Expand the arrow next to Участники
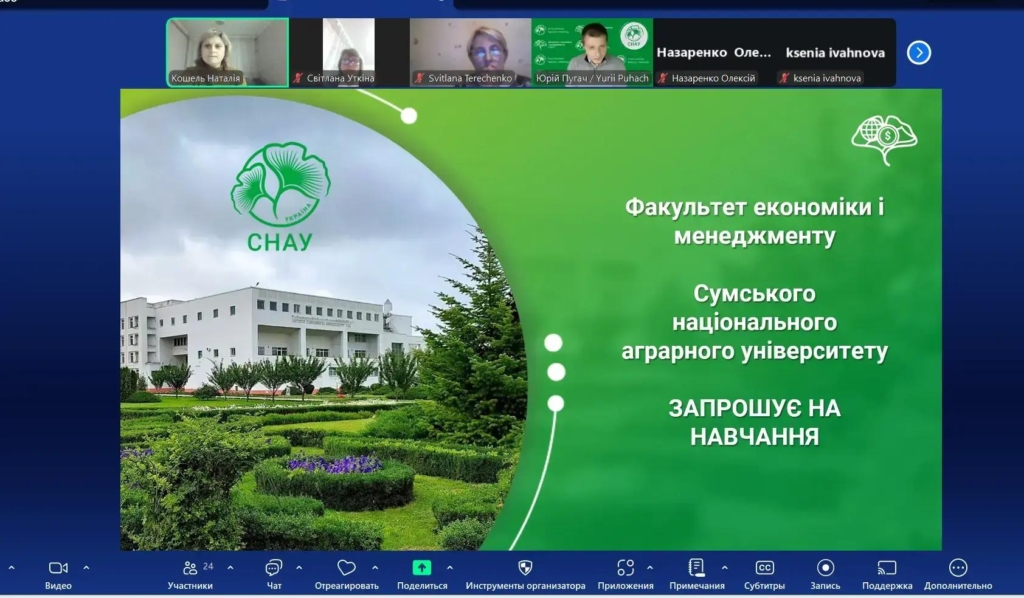Image resolution: width=1024 pixels, height=598 pixels. pos(230,568)
